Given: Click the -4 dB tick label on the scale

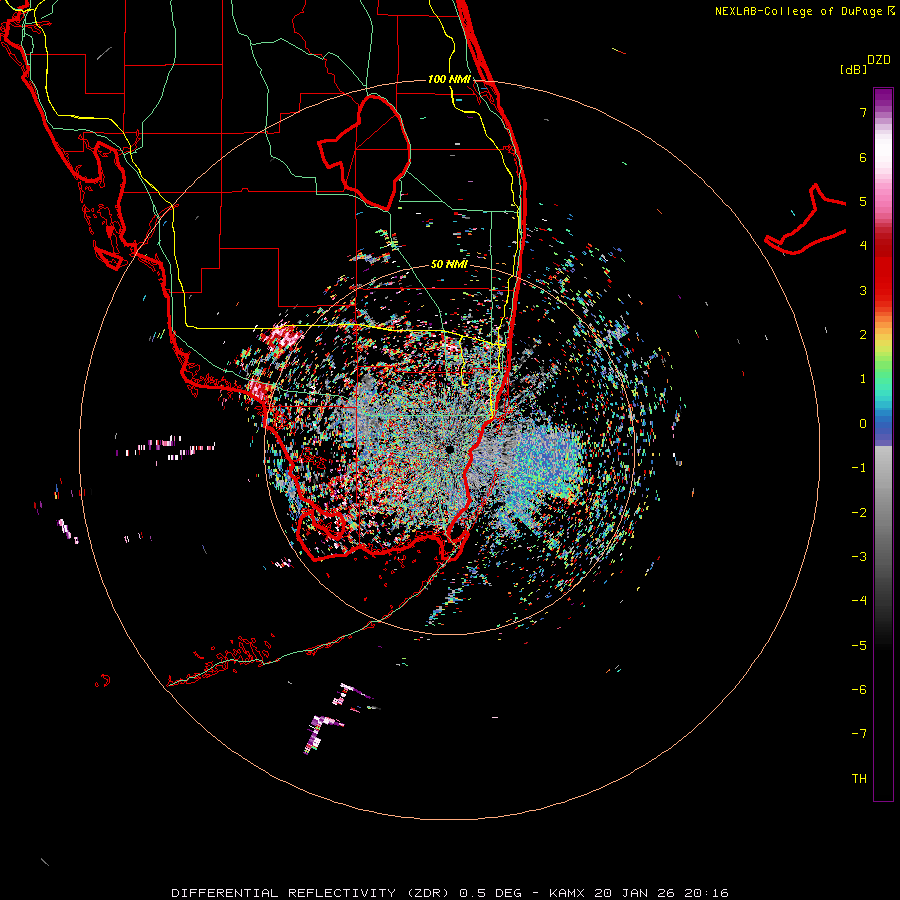Looking at the screenshot, I should (859, 600).
